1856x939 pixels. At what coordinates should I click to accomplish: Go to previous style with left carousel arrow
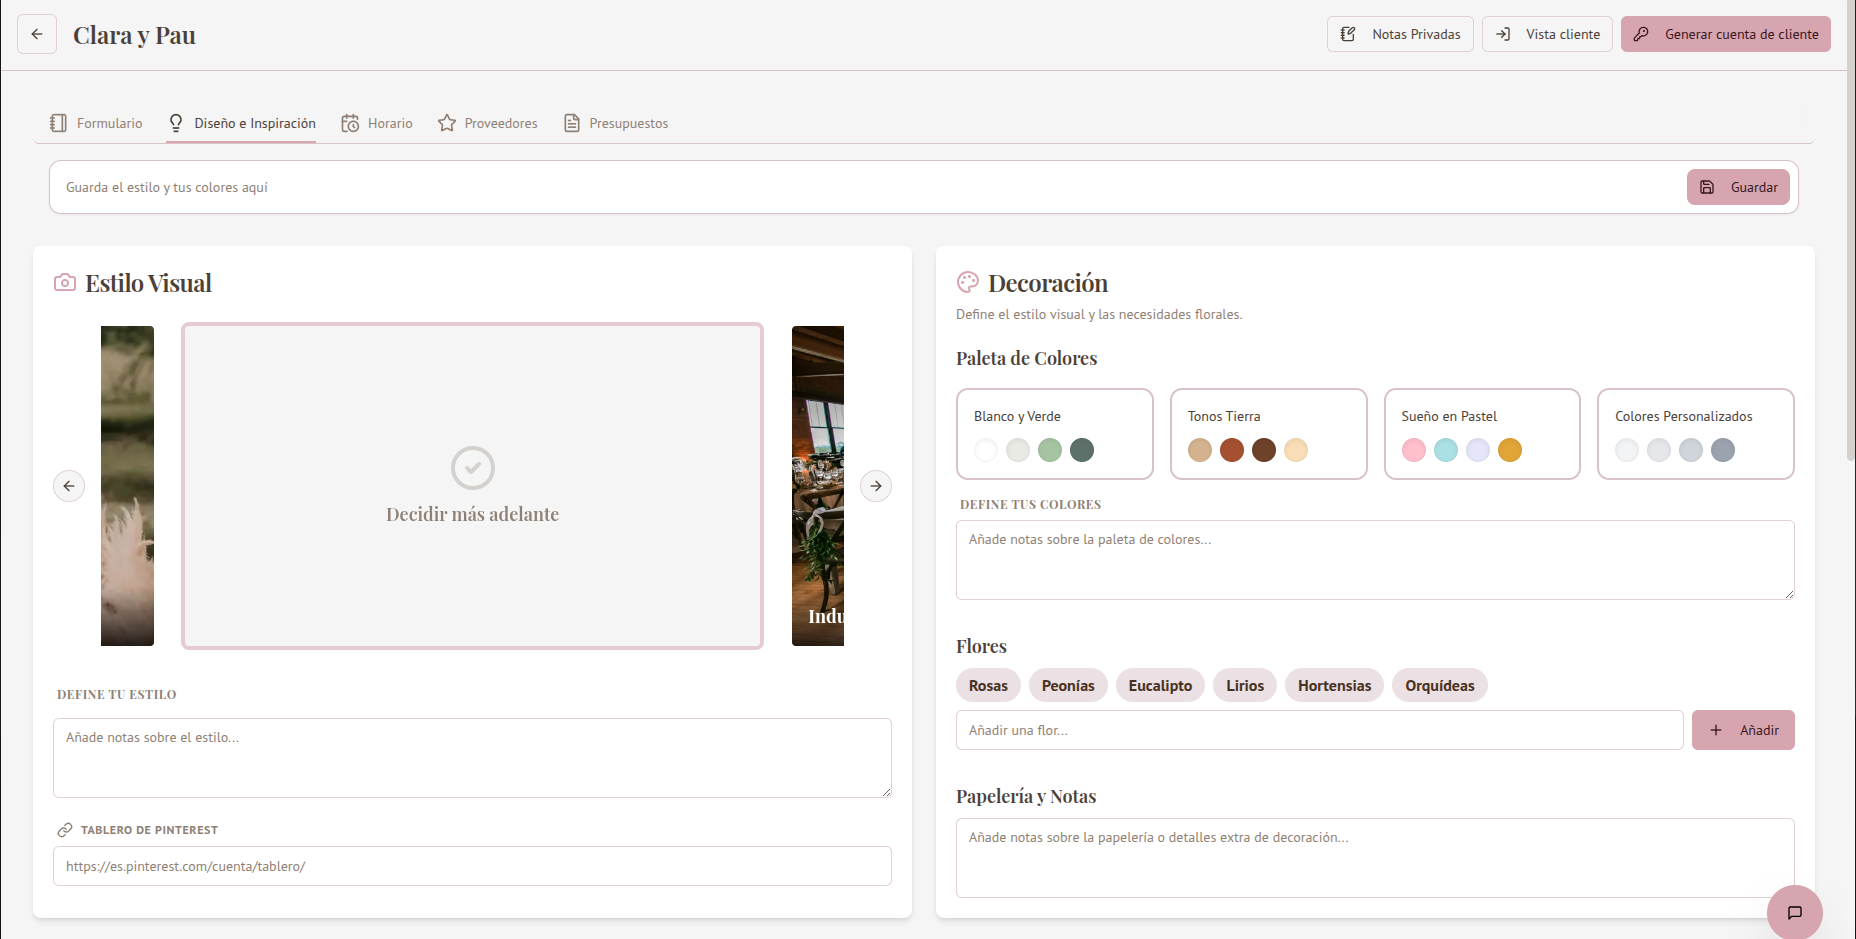69,486
